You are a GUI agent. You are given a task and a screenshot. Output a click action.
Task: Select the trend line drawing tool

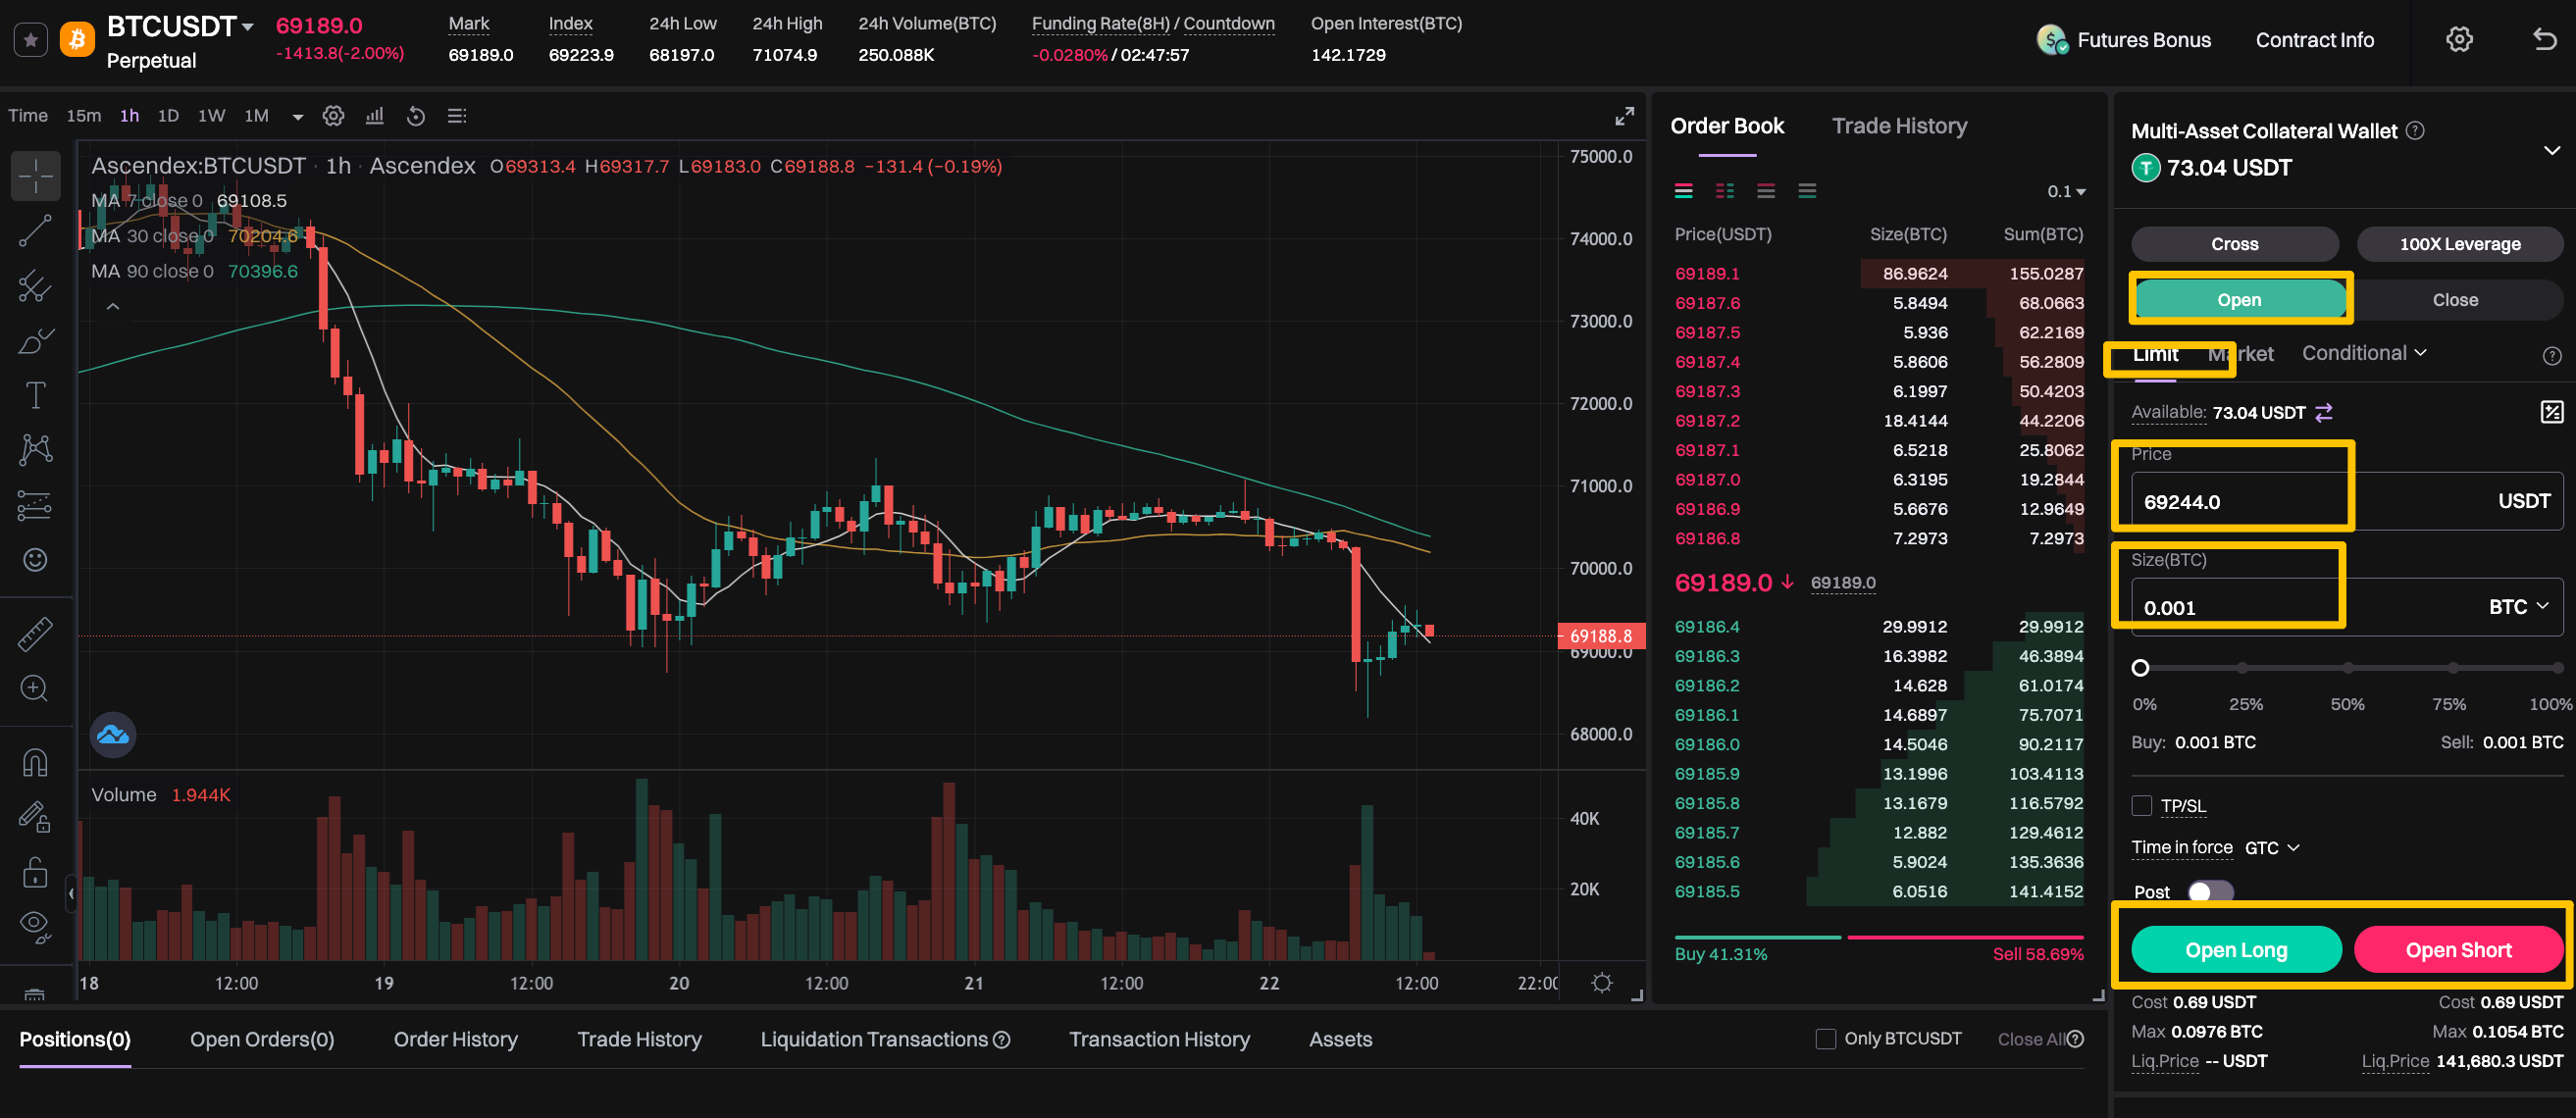point(35,231)
